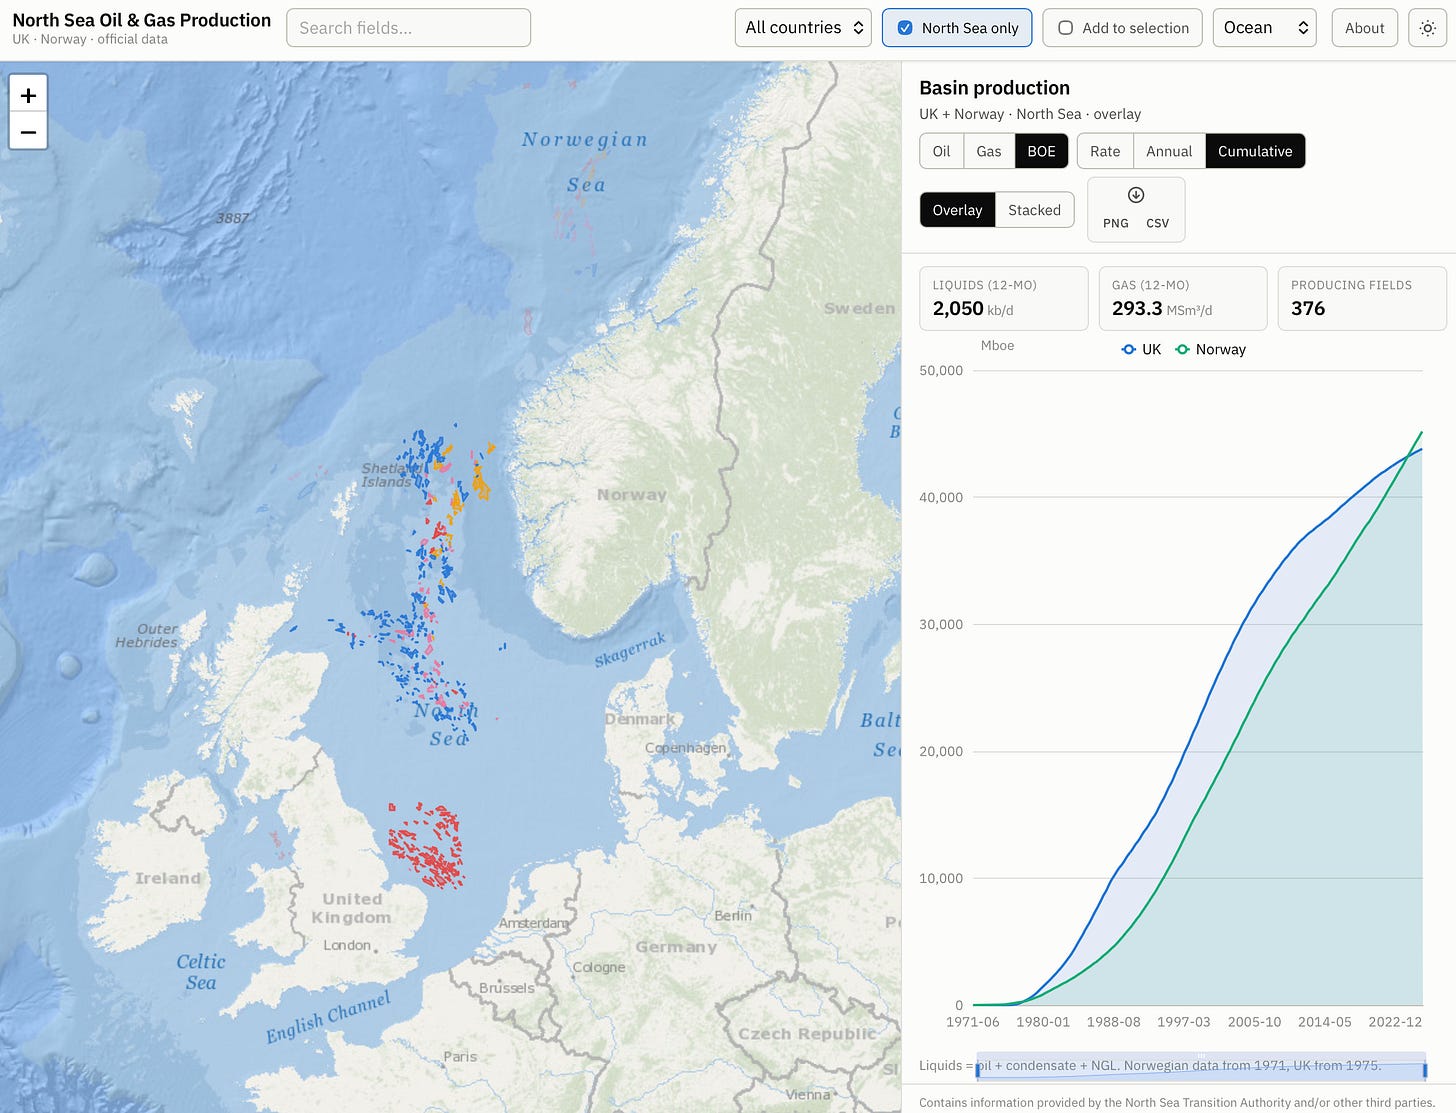Viewport: 1456px width, 1113px height.
Task: Click the 50,000 y-axis label
Action: 941,370
